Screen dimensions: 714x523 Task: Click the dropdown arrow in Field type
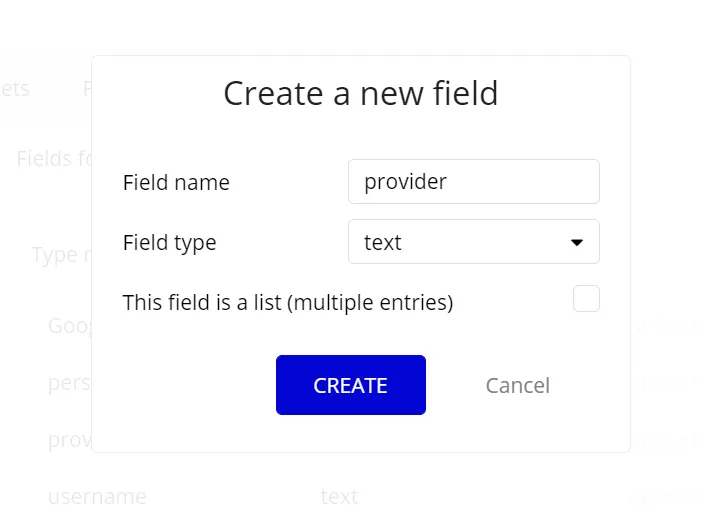576,243
